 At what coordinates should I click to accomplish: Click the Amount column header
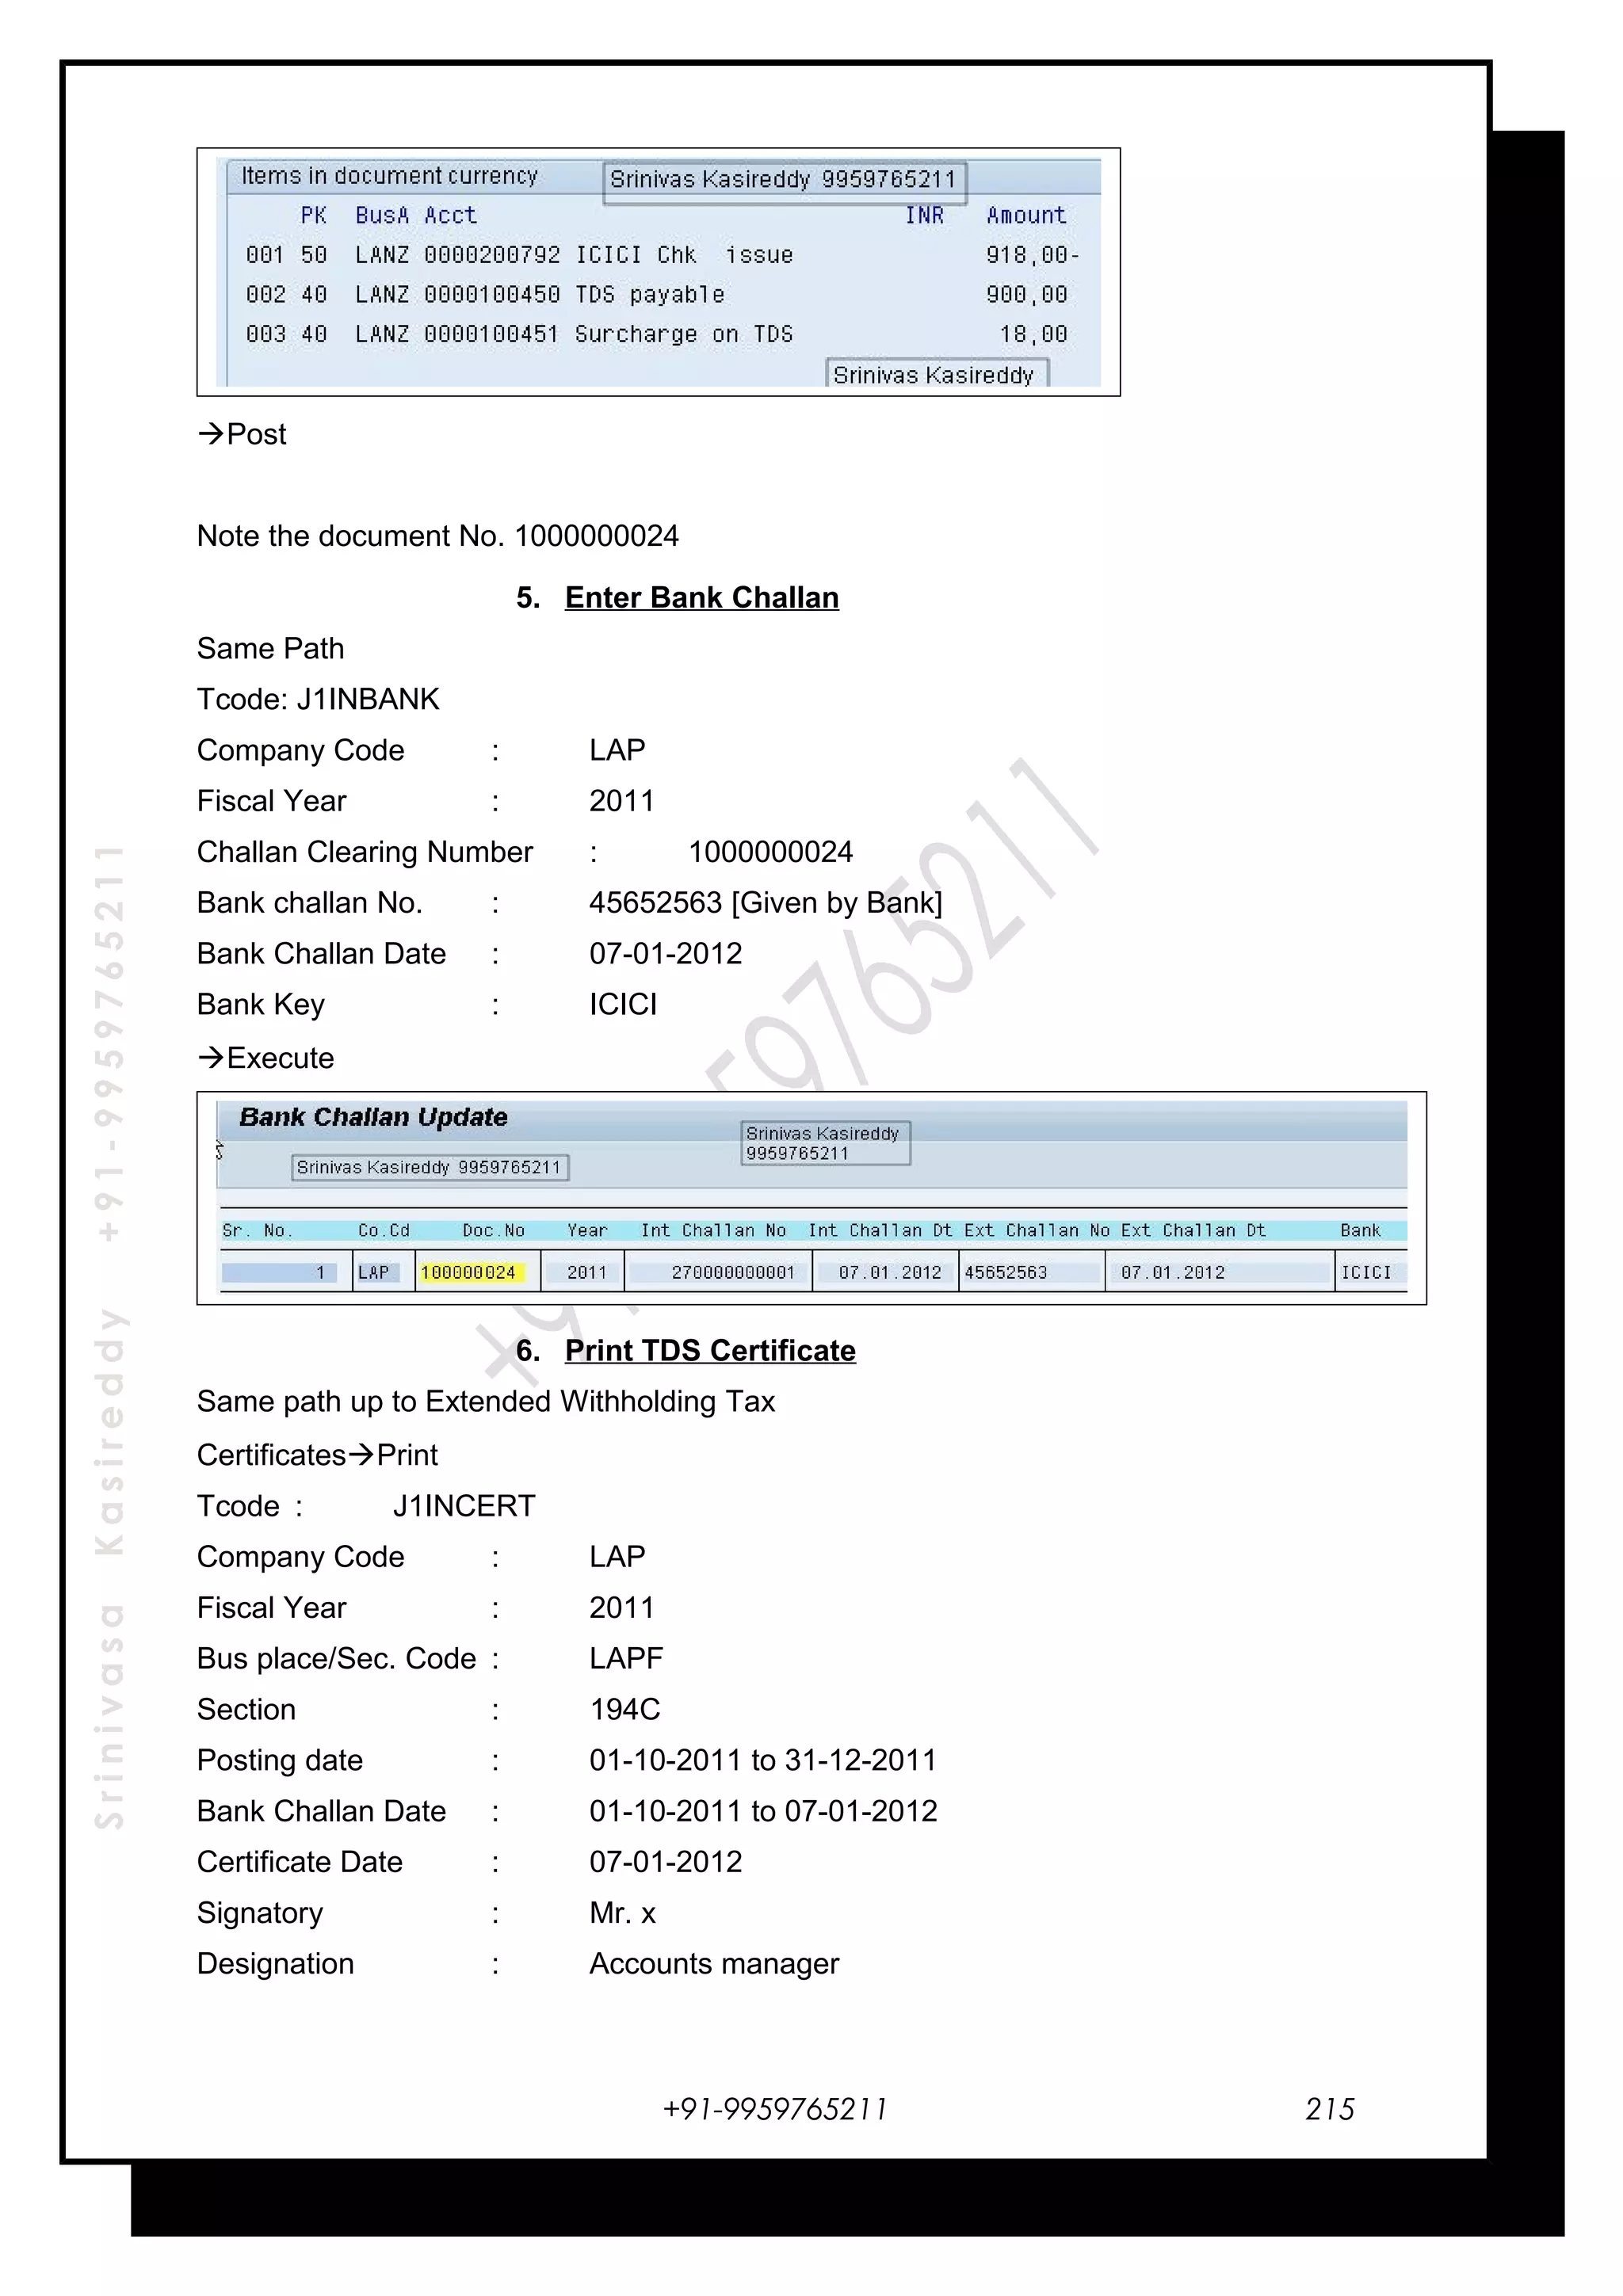(1026, 215)
